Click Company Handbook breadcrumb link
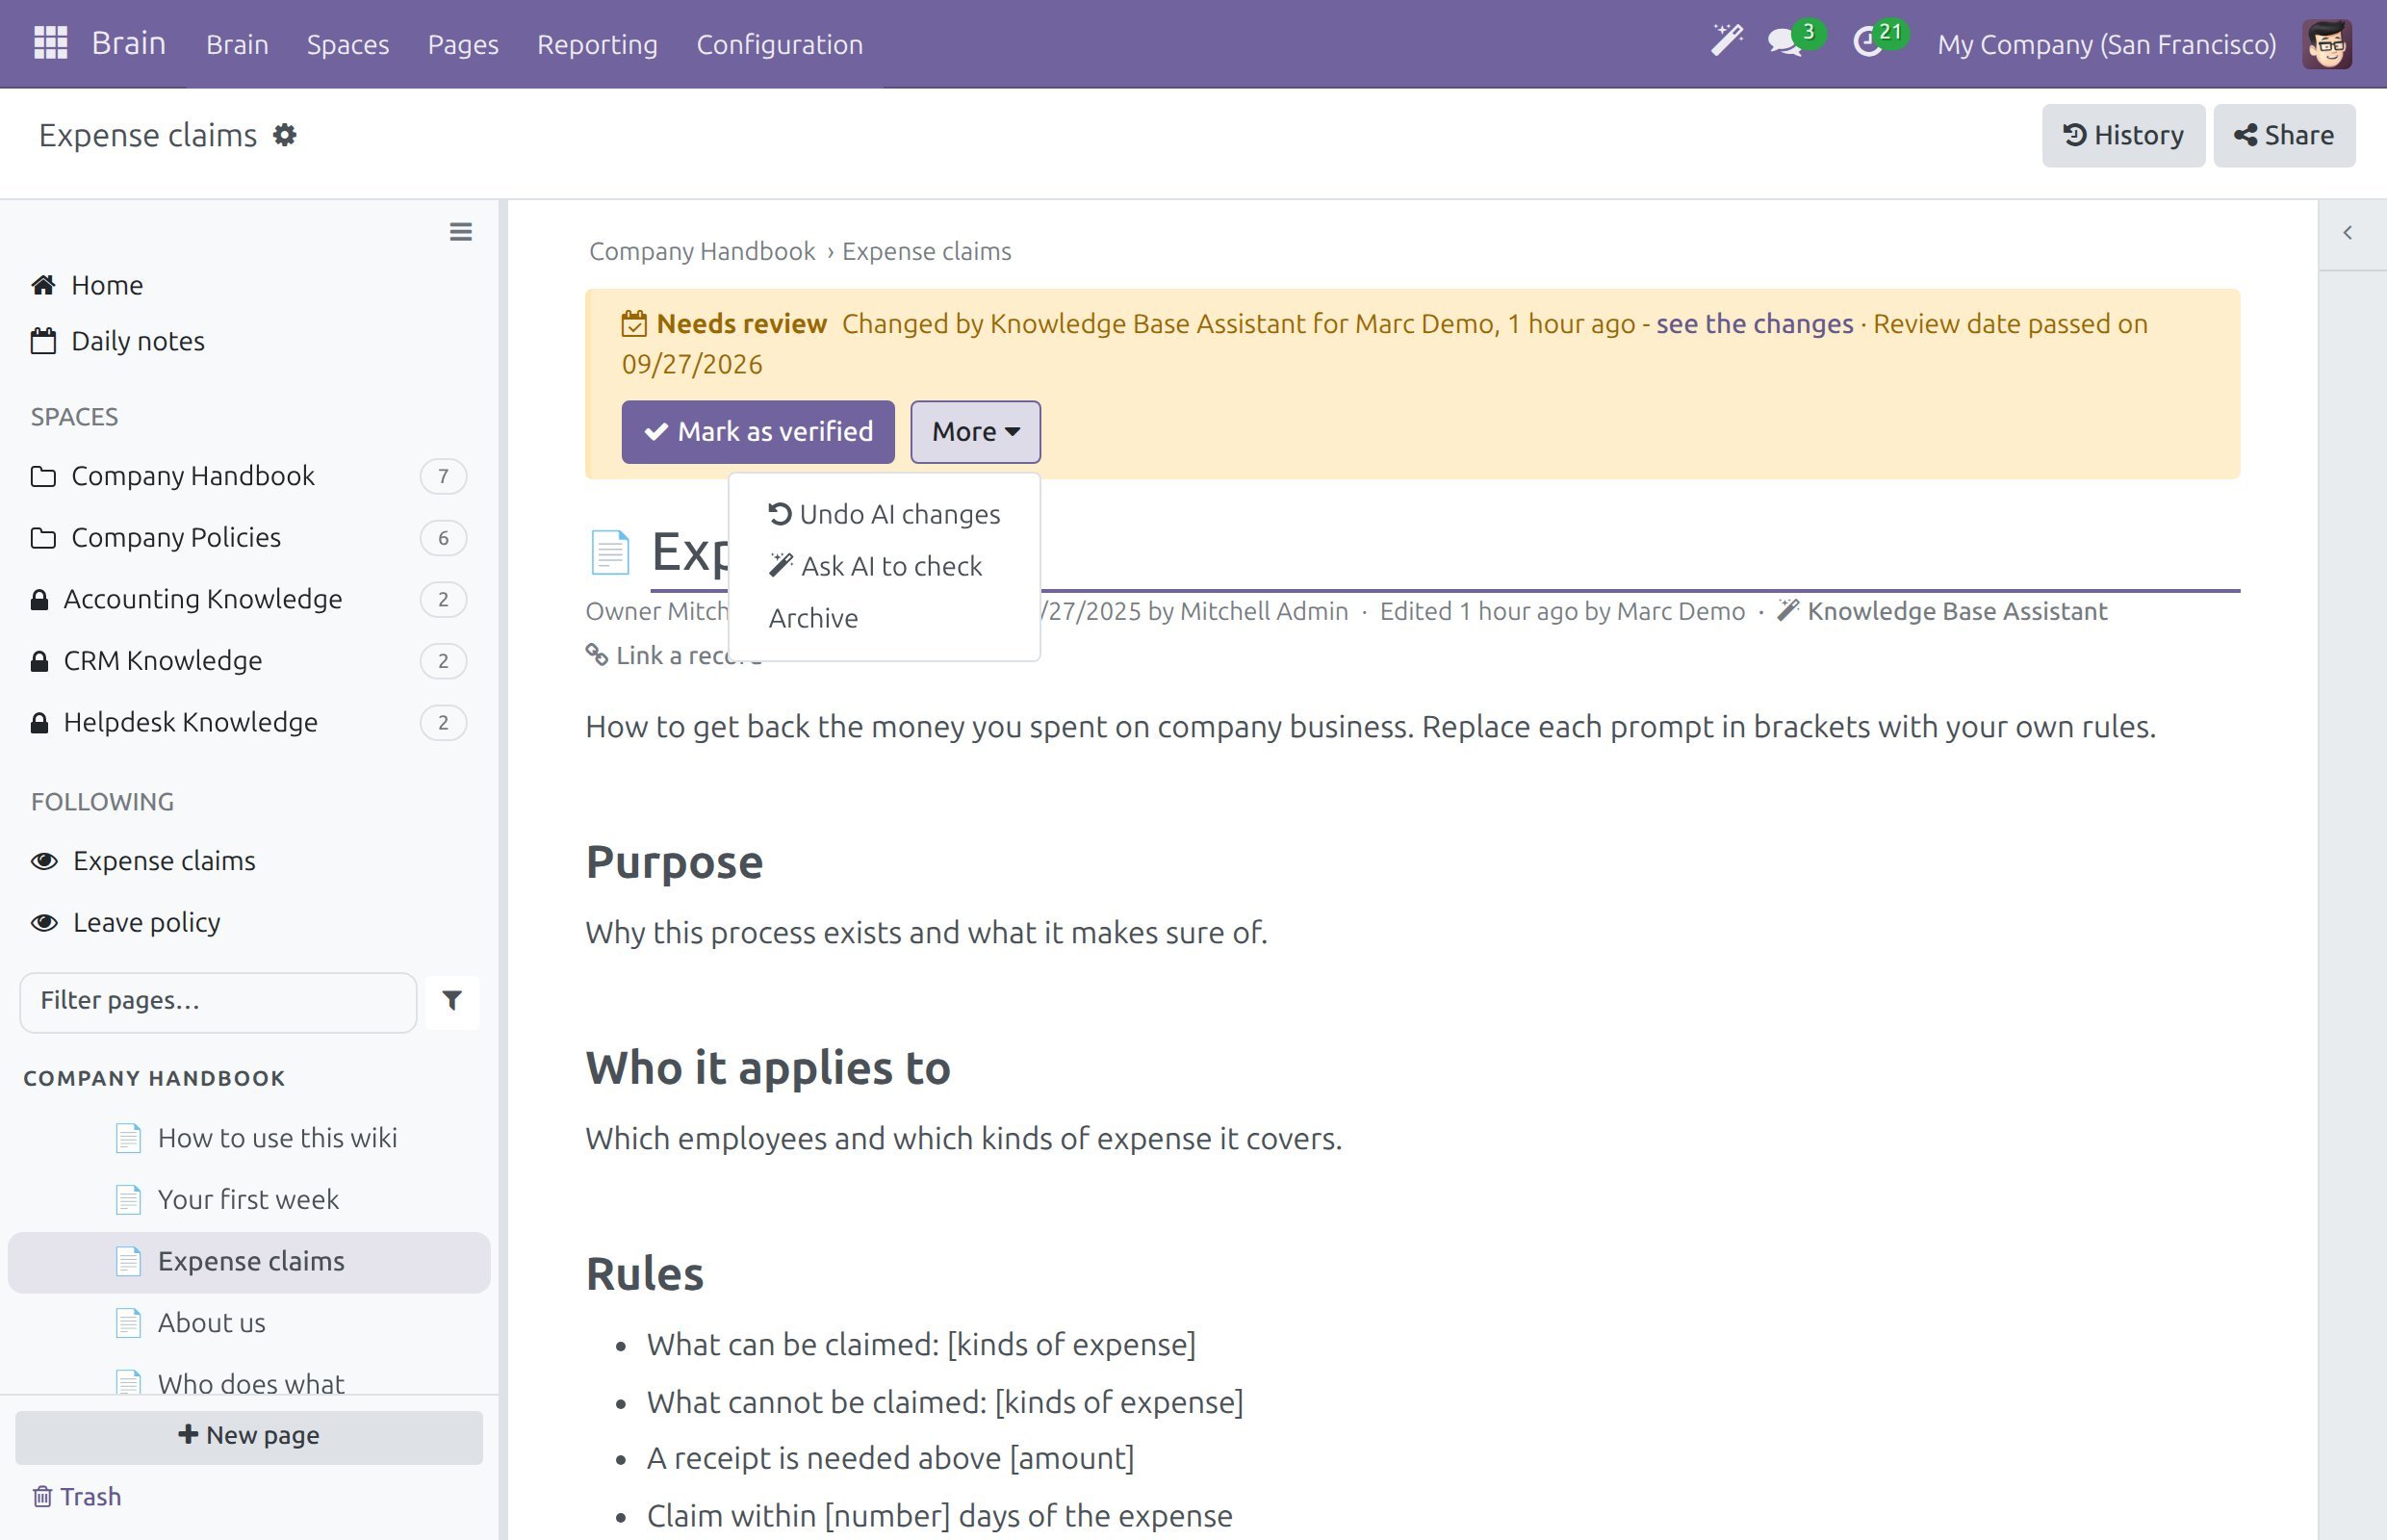2387x1540 pixels. point(702,251)
